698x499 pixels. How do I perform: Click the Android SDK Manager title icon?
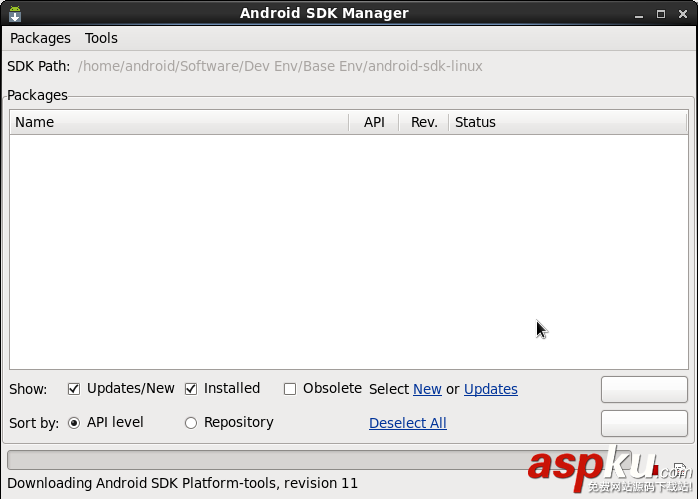click(x=15, y=14)
